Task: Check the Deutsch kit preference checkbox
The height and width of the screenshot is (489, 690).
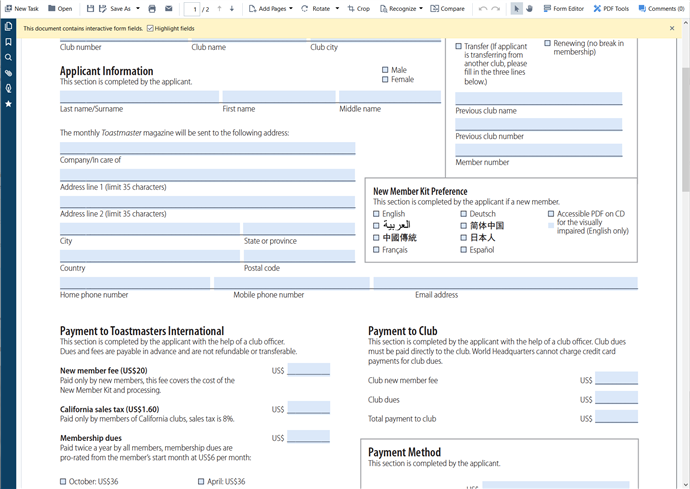Action: tap(463, 213)
